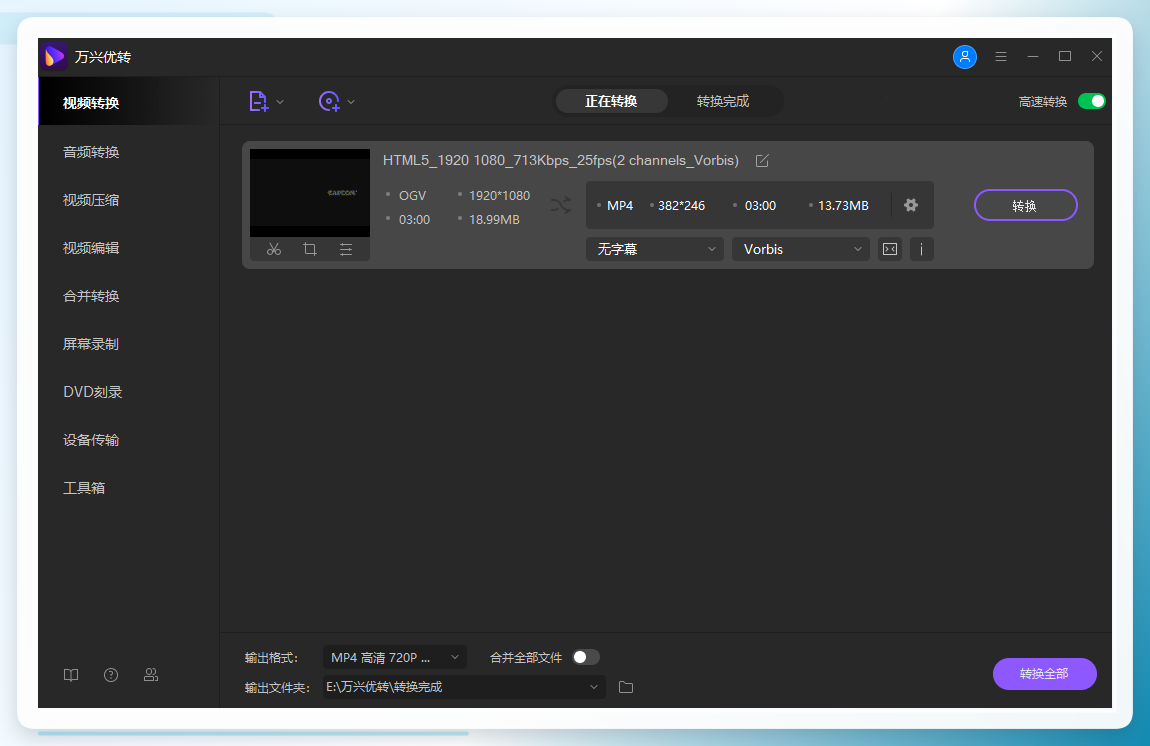Click the preview screen icon next to Vorbis
Viewport: 1150px width, 746px height.
click(x=890, y=249)
